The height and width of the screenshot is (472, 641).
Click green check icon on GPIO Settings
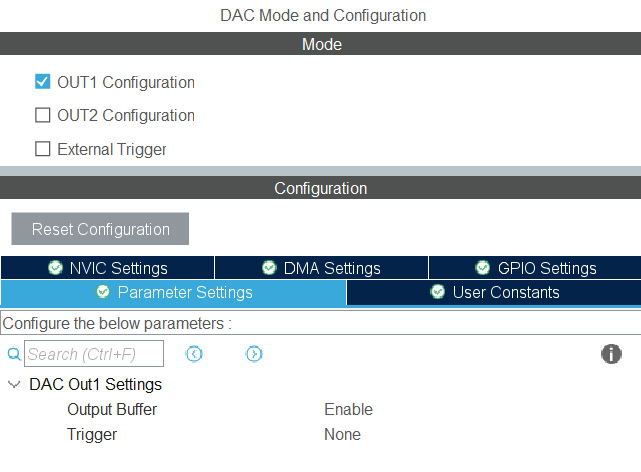pyautogui.click(x=483, y=268)
